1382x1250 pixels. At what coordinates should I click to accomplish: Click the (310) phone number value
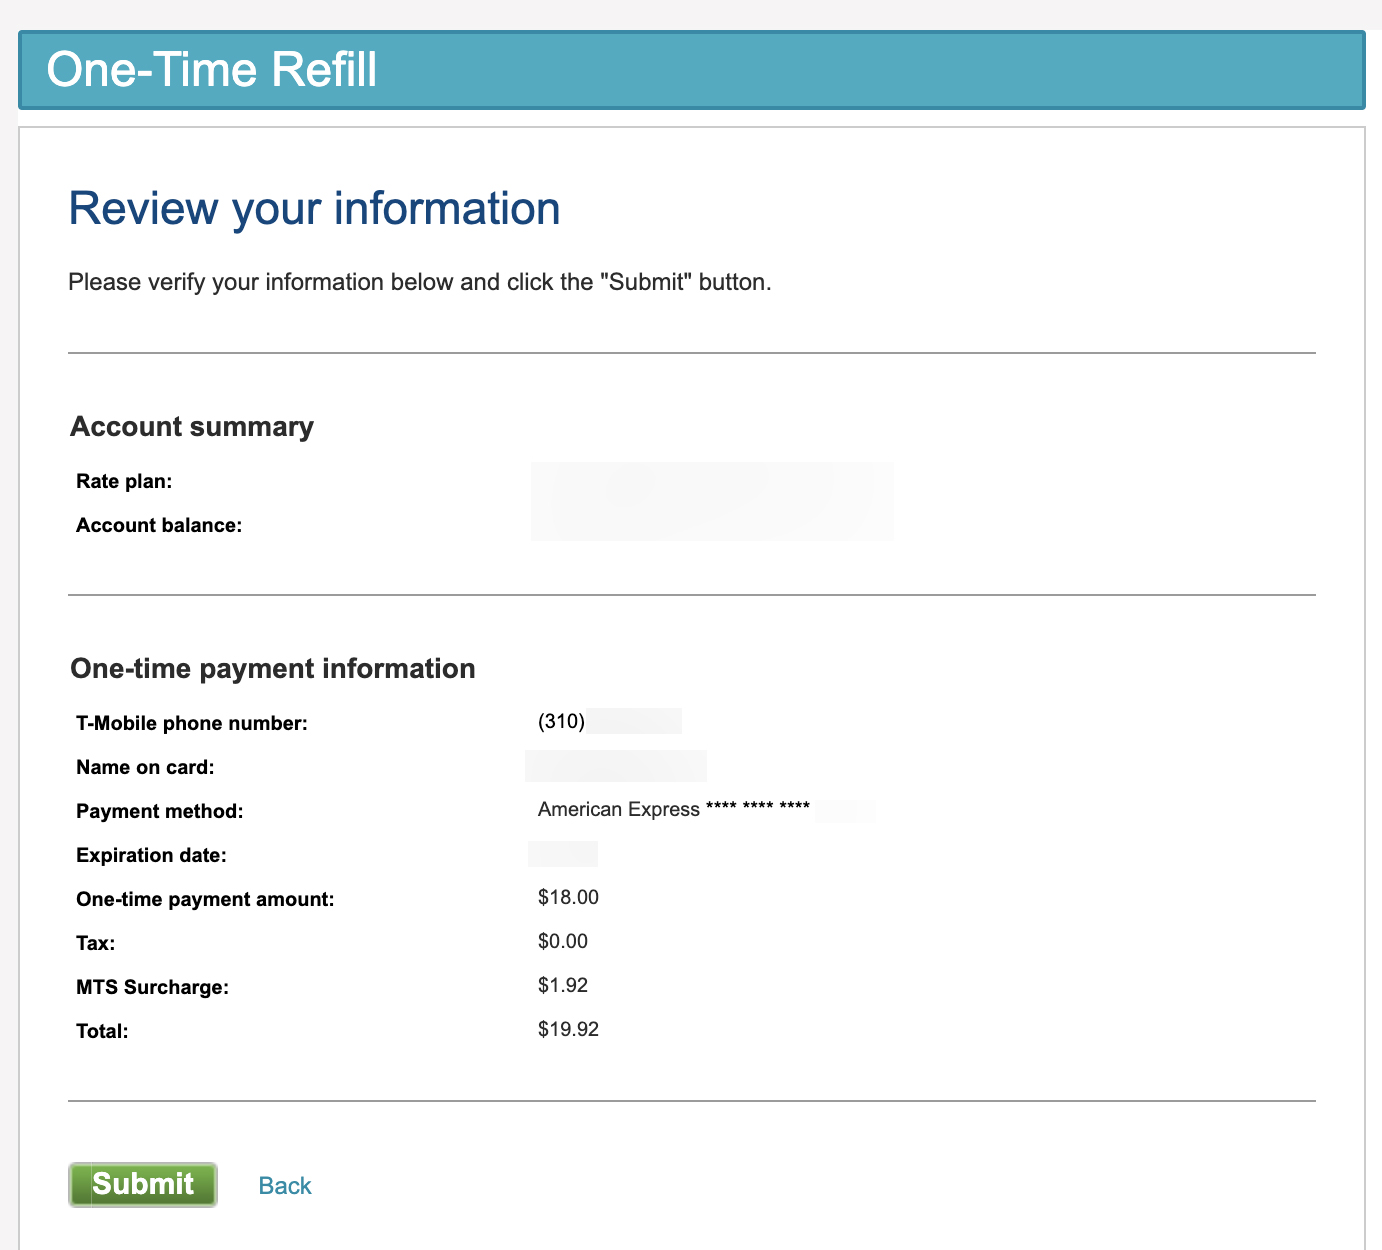pos(561,721)
